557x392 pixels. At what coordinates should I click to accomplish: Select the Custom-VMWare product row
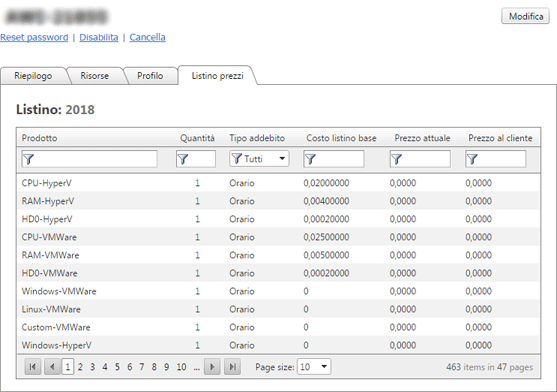(278, 327)
